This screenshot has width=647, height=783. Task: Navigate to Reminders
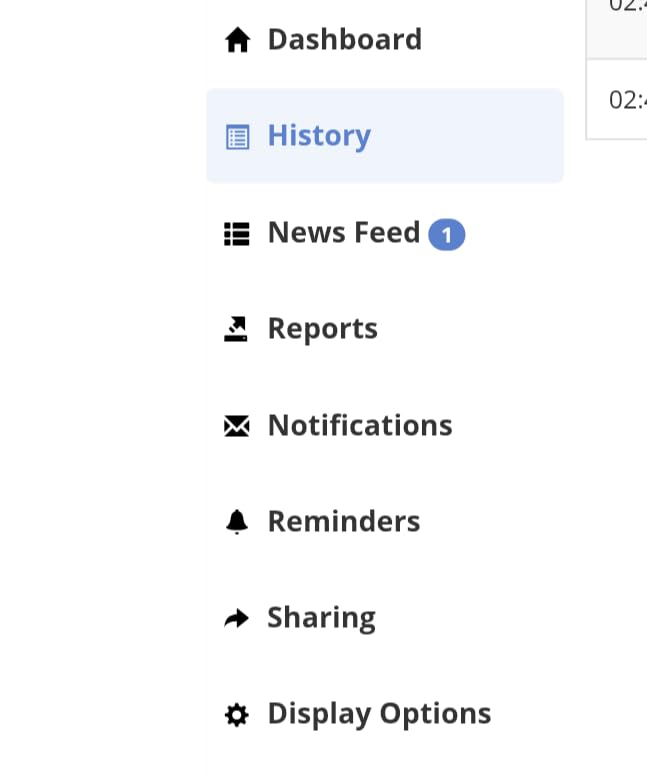[x=344, y=521]
